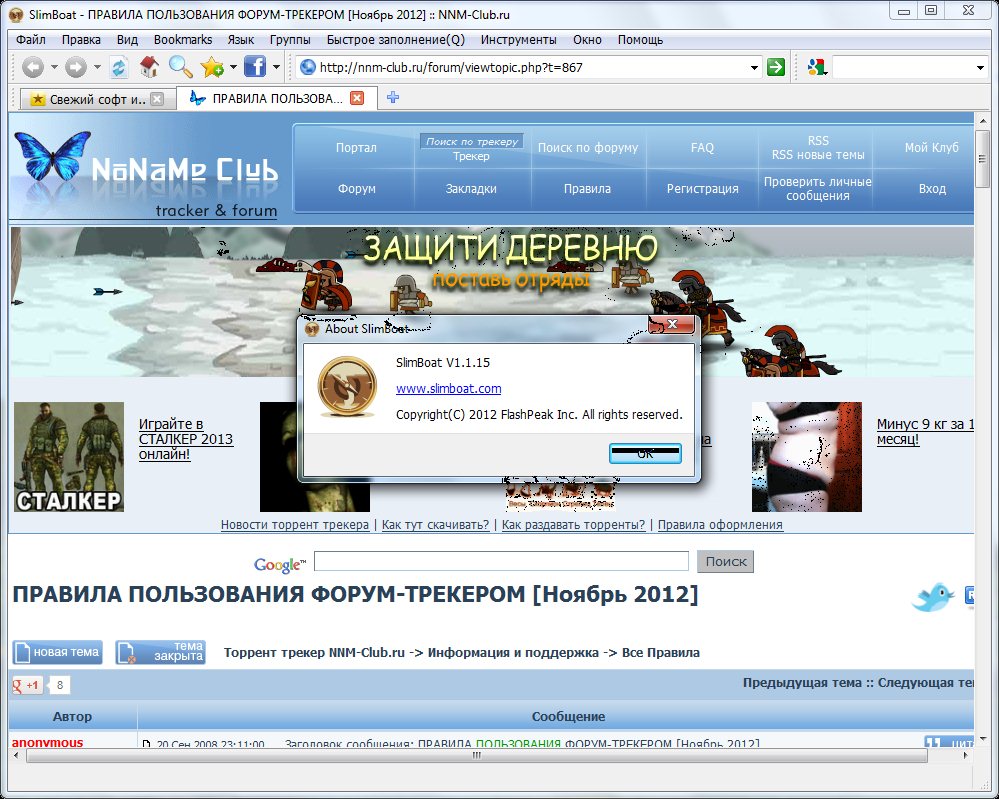
Task: Click the Форум navigation link
Action: pos(357,189)
